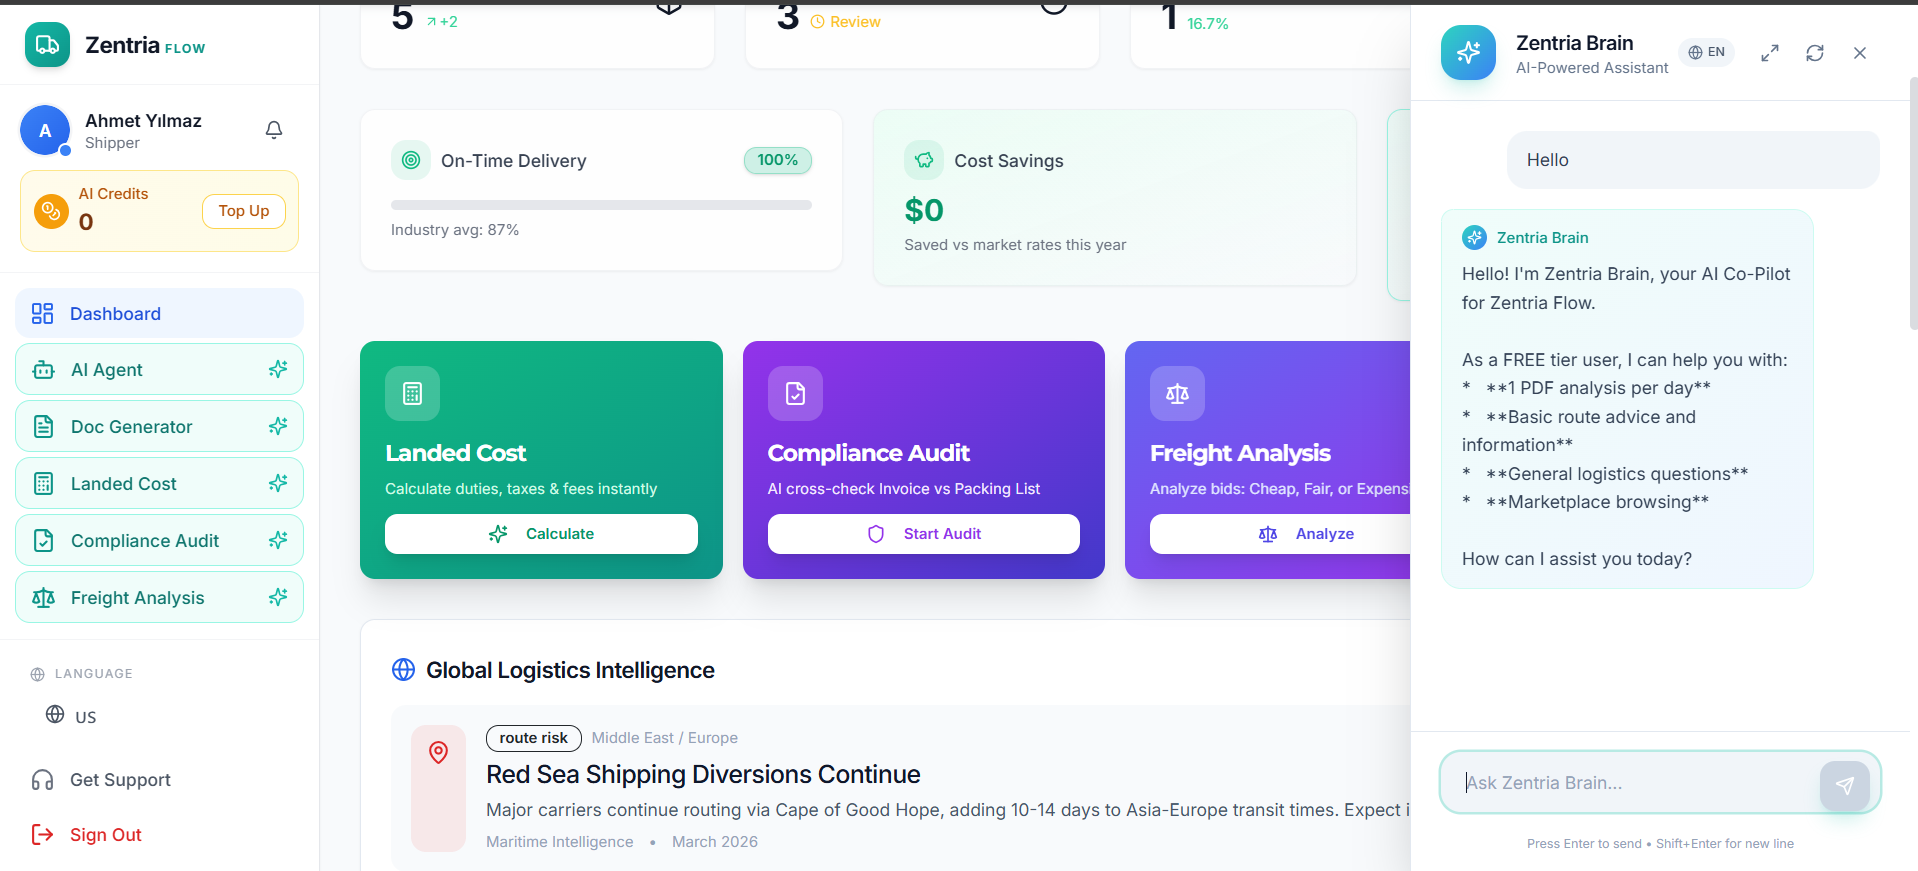The height and width of the screenshot is (871, 1918).
Task: Click Zentria Brain assistant logo icon
Action: click(1468, 53)
